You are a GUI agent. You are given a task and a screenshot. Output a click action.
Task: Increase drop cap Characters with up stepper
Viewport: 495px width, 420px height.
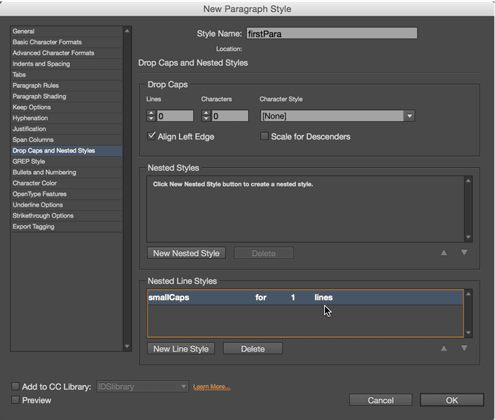[x=206, y=113]
